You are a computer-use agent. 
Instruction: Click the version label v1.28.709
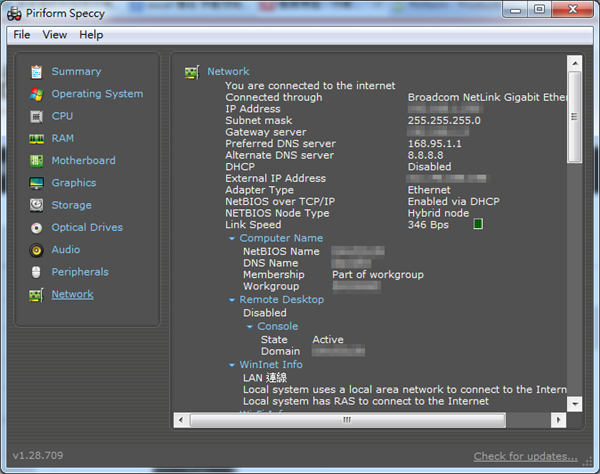pos(38,456)
